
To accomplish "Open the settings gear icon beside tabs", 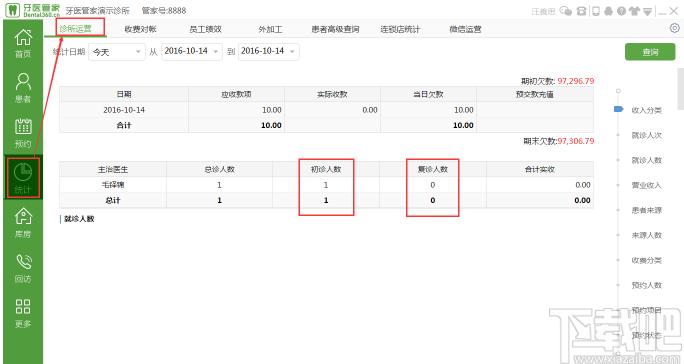I will click(674, 28).
